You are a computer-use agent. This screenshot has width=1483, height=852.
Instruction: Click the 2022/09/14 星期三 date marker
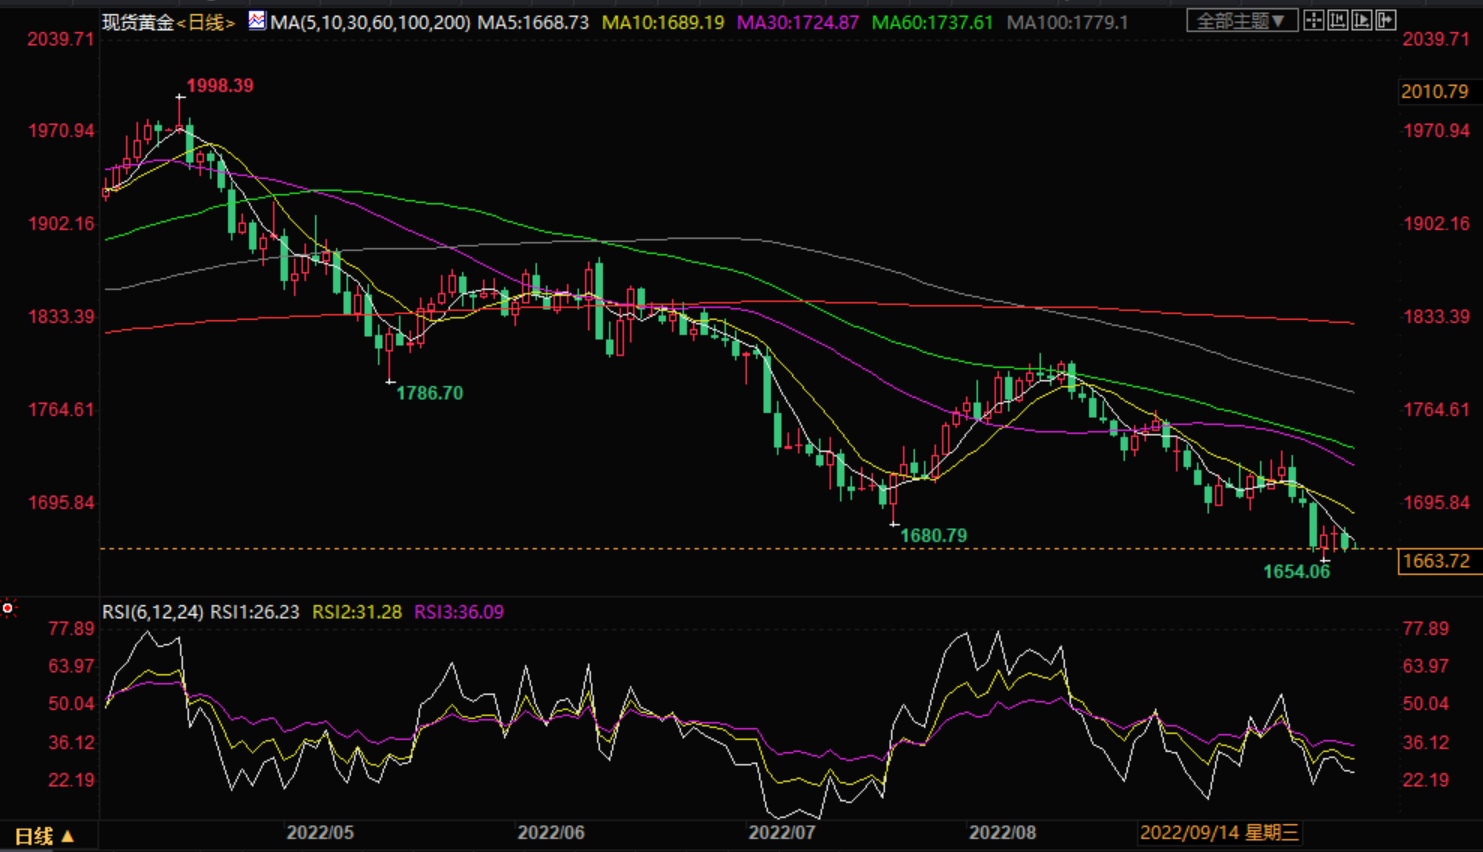[x=1219, y=833]
